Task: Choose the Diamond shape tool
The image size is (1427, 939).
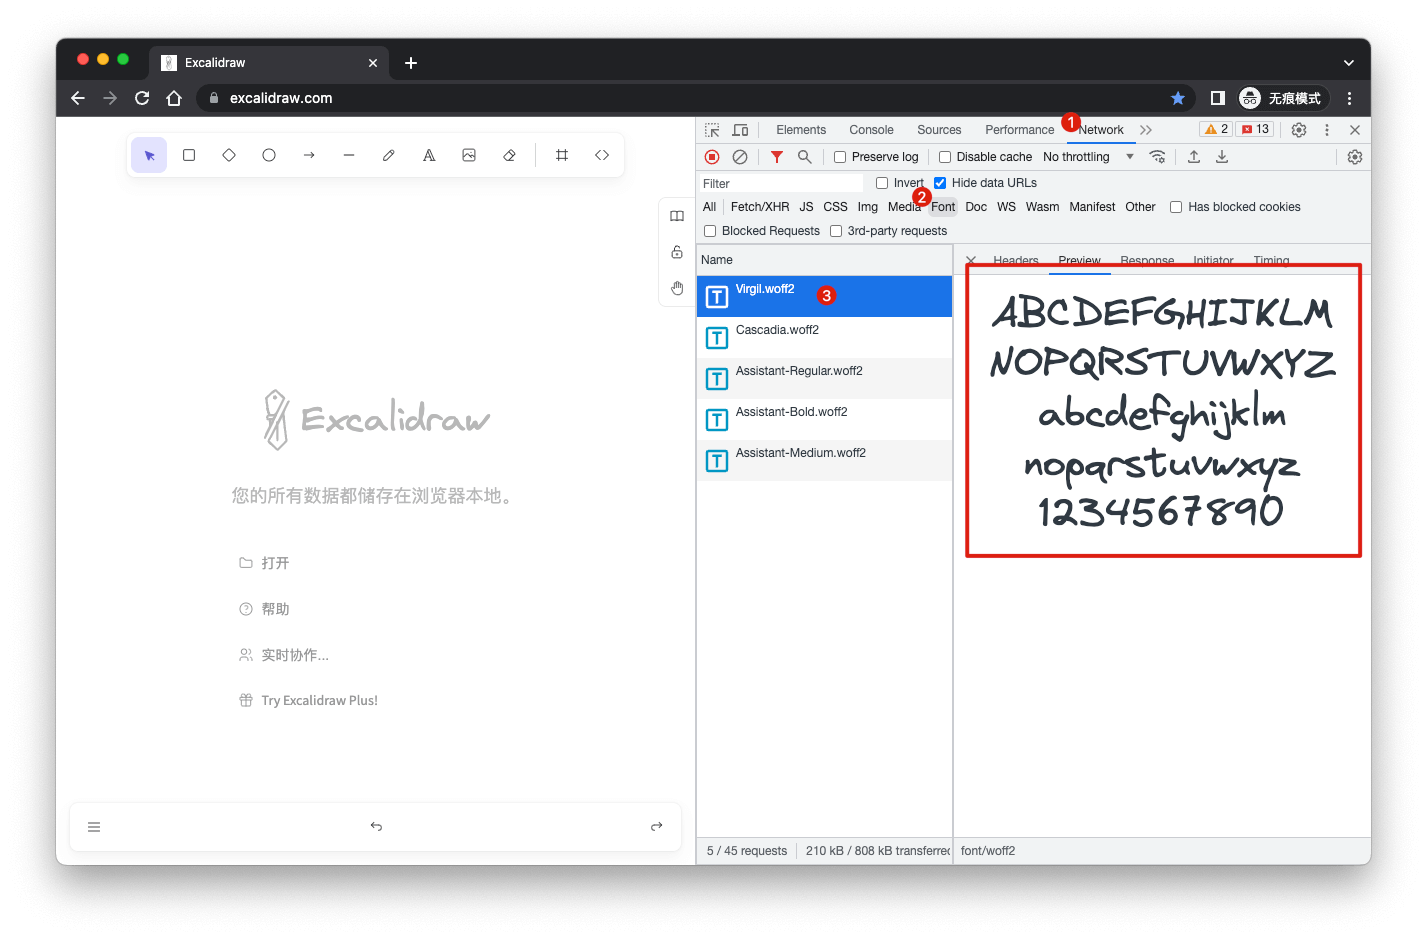Action: [x=229, y=155]
